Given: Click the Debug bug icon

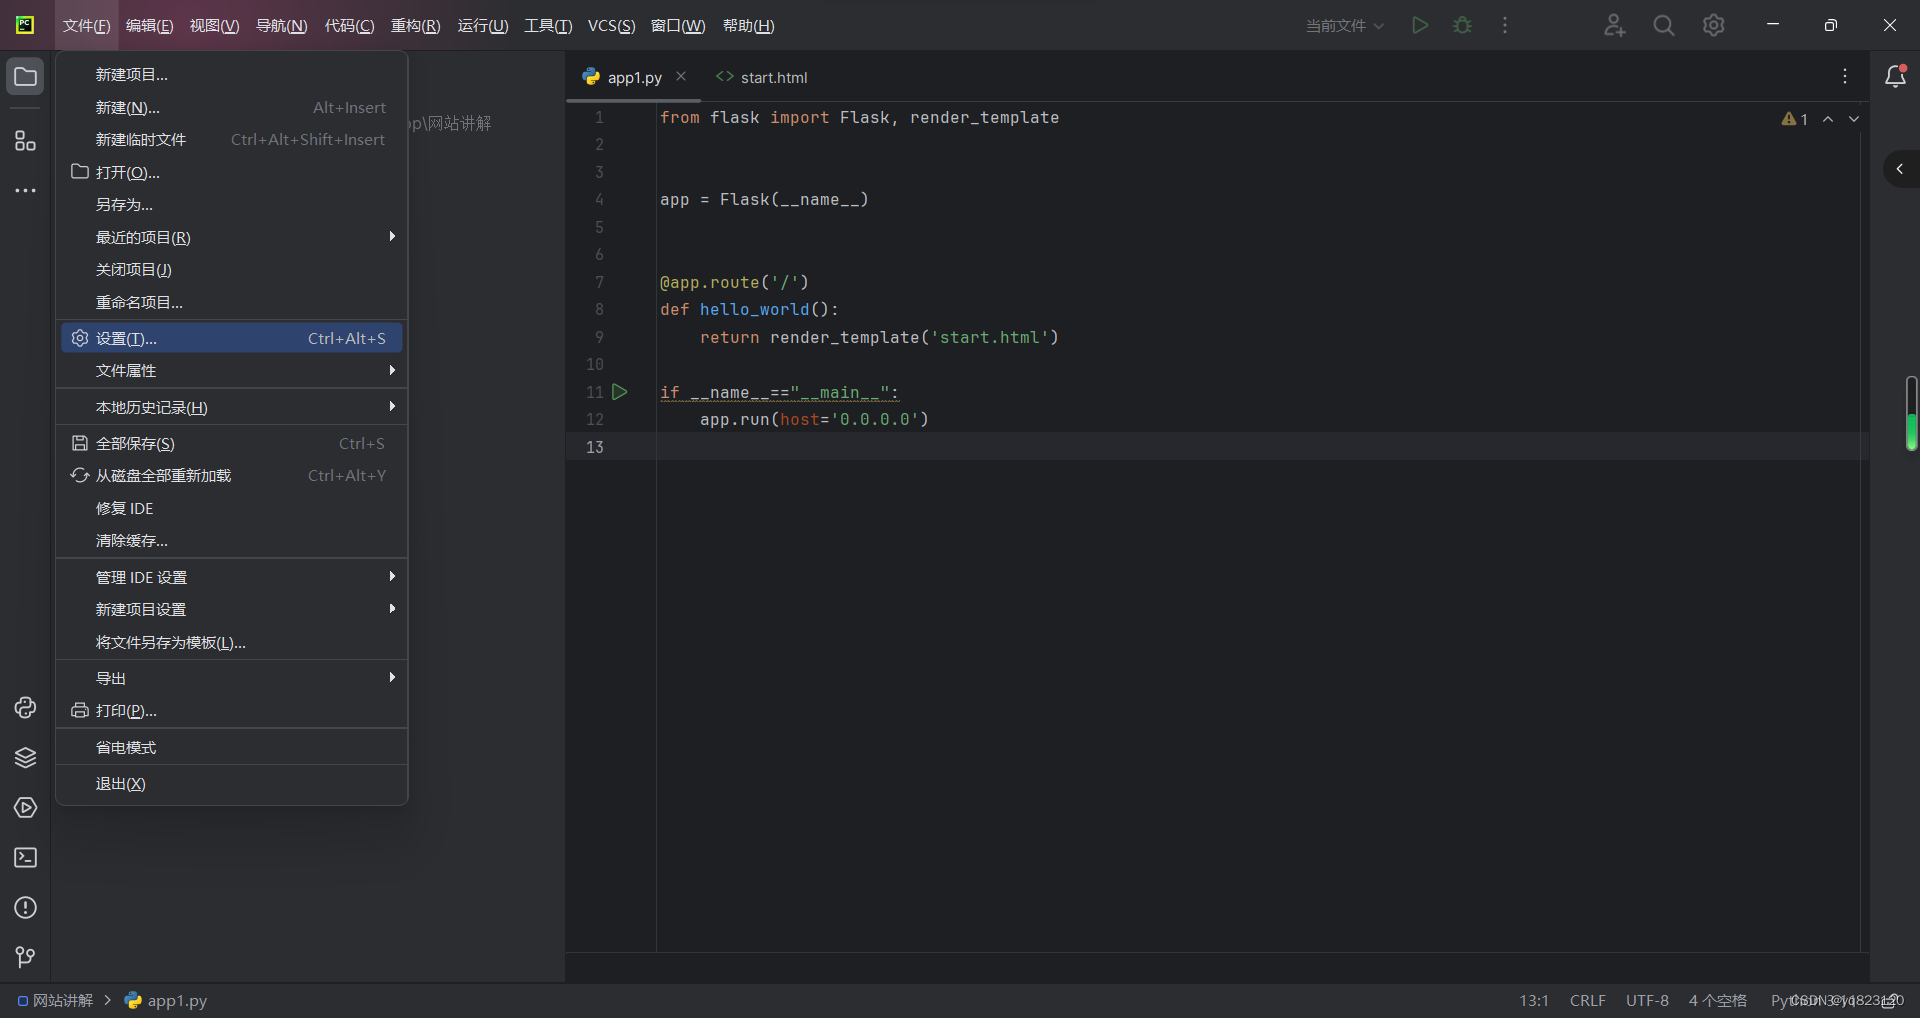Looking at the screenshot, I should 1462,25.
